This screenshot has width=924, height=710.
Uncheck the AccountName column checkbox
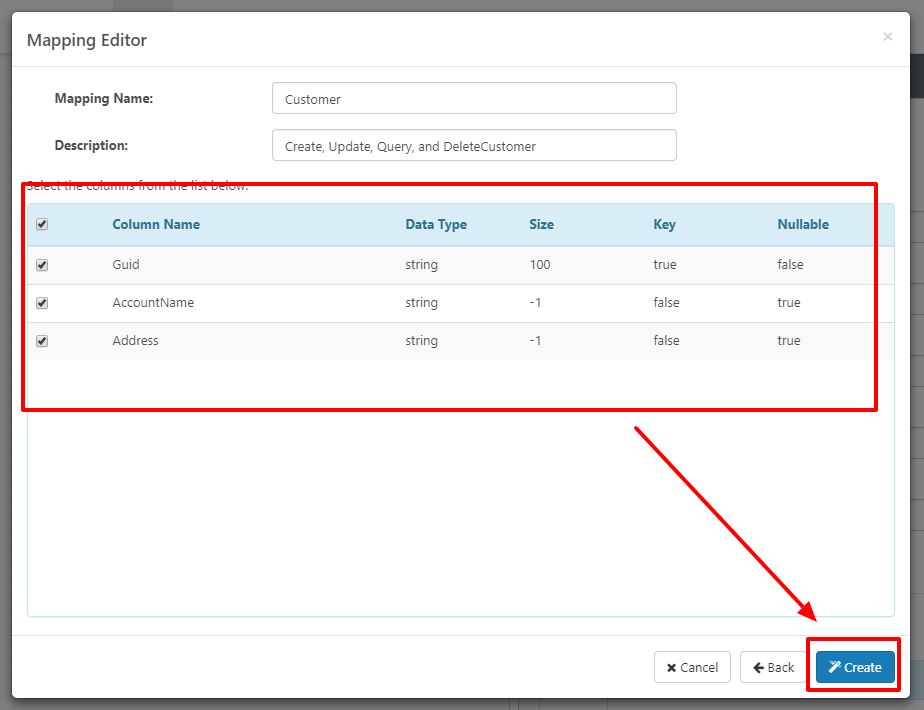tap(42, 303)
